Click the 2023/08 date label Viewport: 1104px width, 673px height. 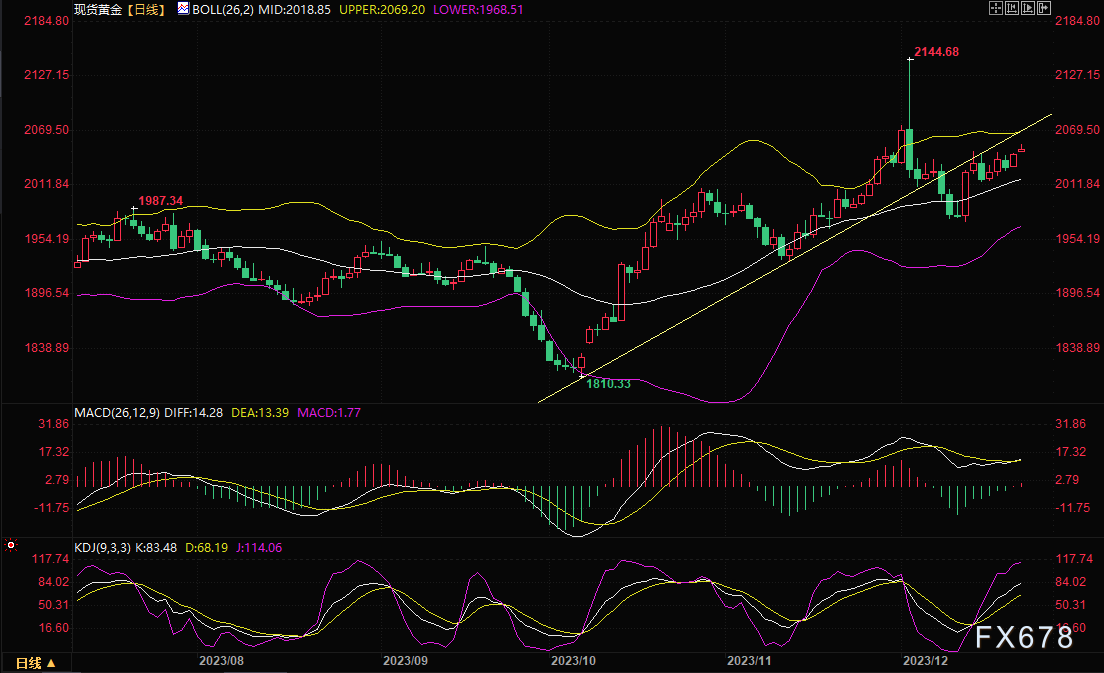[x=221, y=661]
